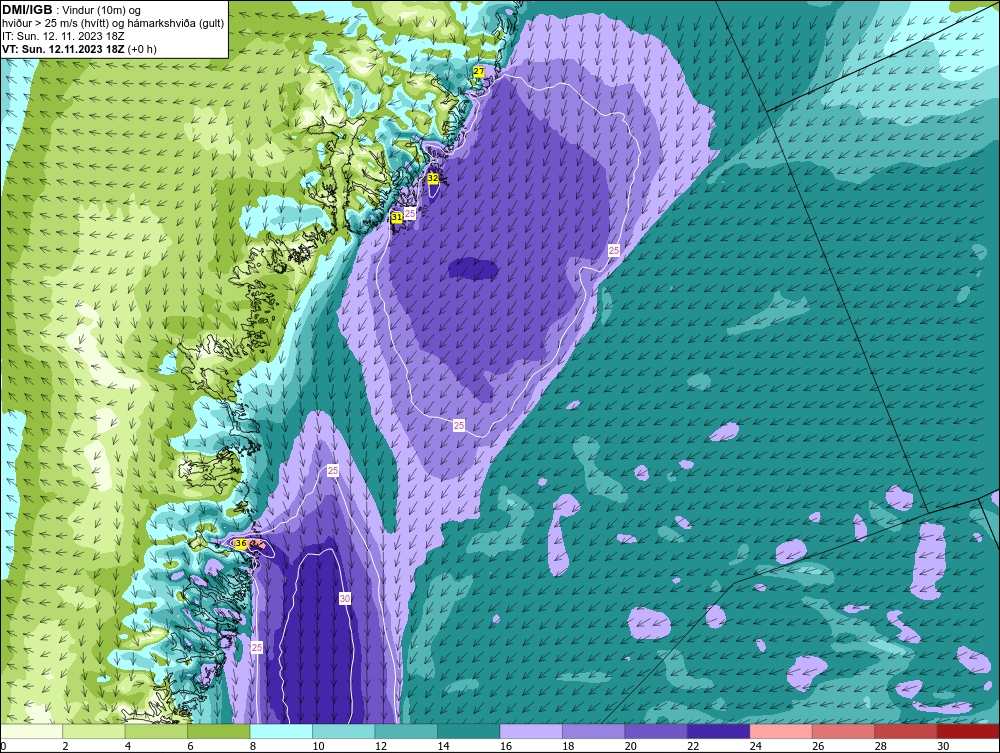Click the legend scale value 30 below the colorbar
This screenshot has width=1000, height=753.
pos(943,746)
